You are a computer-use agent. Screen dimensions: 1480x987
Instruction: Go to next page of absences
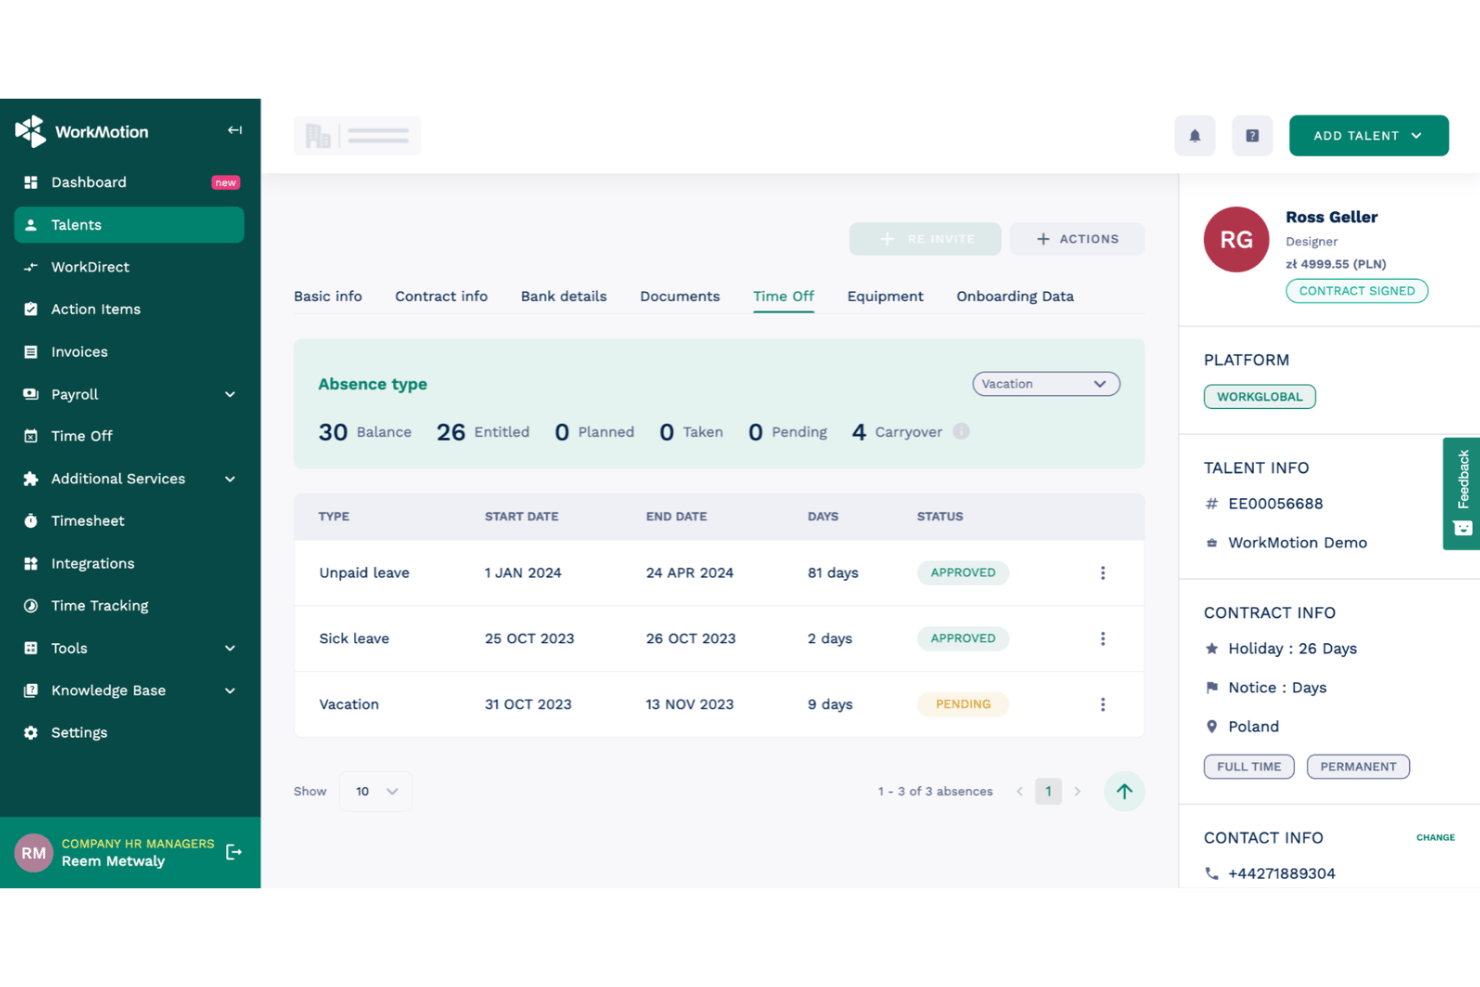coord(1077,791)
